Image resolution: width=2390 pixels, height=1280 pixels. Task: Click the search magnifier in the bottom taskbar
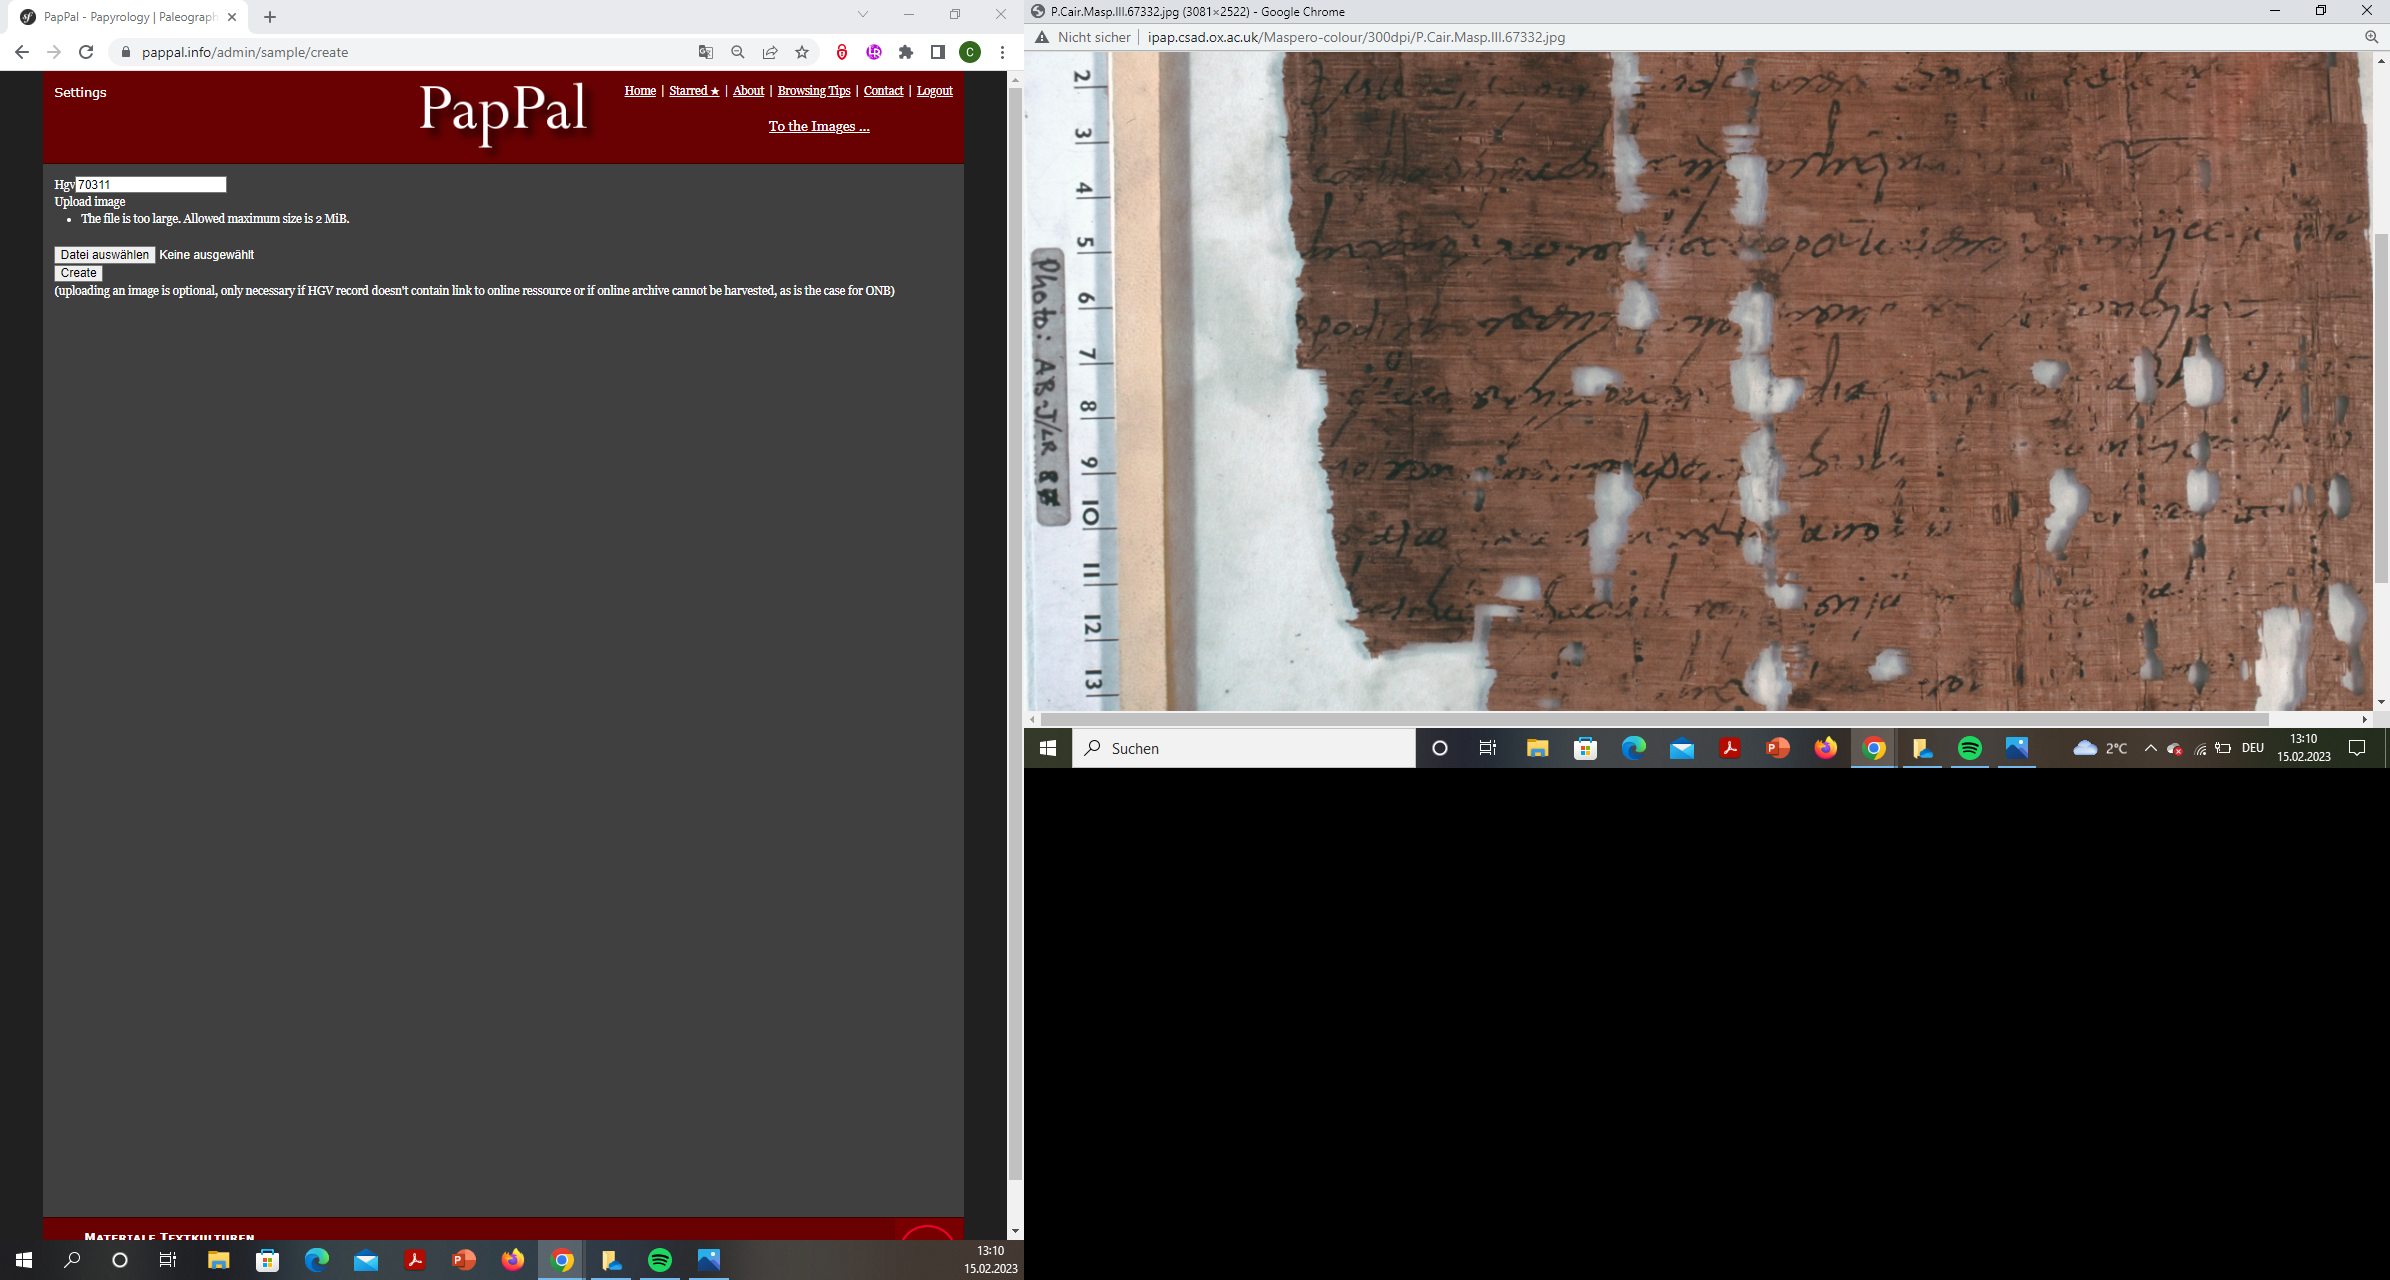pyautogui.click(x=72, y=1260)
